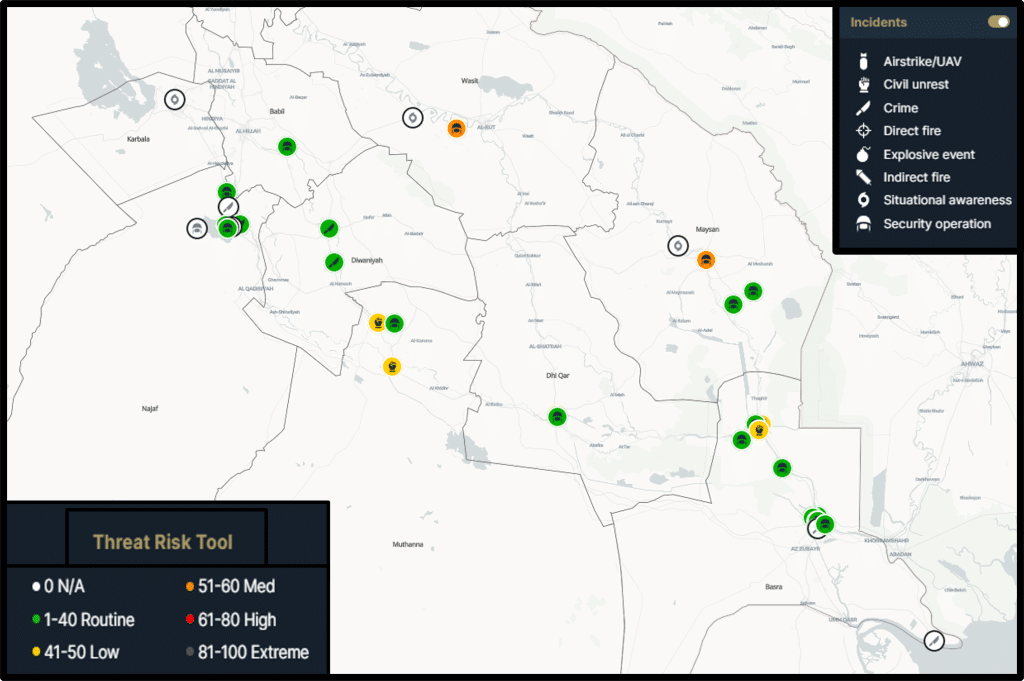Select the Civil unrest legend icon
This screenshot has width=1024, height=681.
(x=863, y=85)
